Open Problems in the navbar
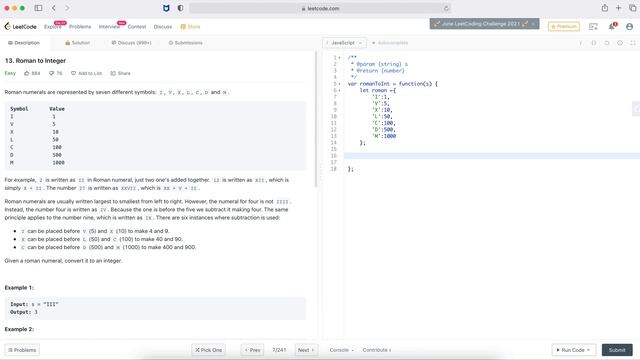Screen dimensions: 640x360 coord(80,27)
